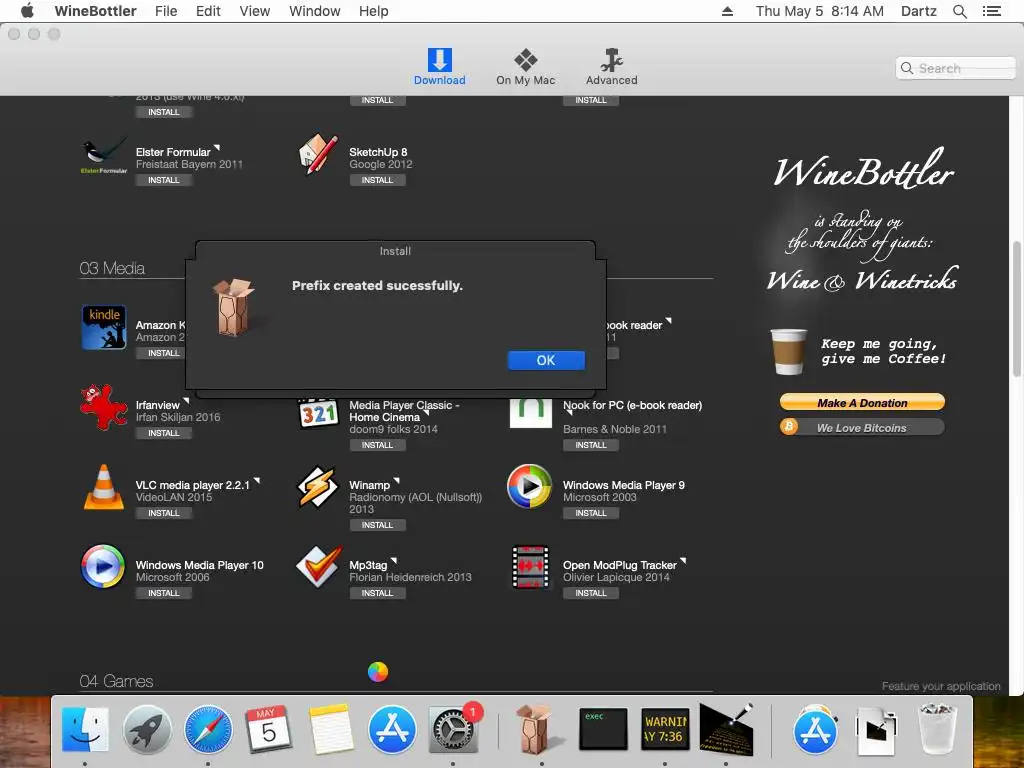Open Launchpad rocket in the Dock
Image resolution: width=1024 pixels, height=768 pixels.
coord(147,729)
